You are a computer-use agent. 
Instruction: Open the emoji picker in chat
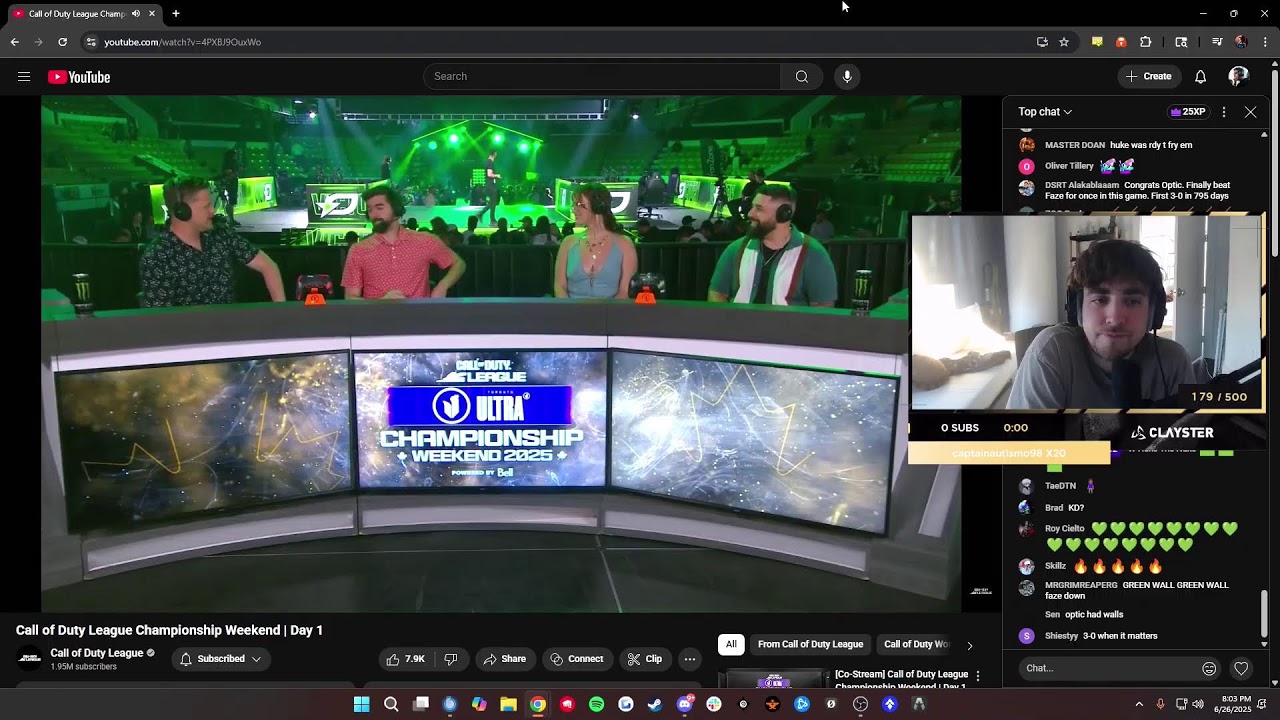pos(1209,668)
